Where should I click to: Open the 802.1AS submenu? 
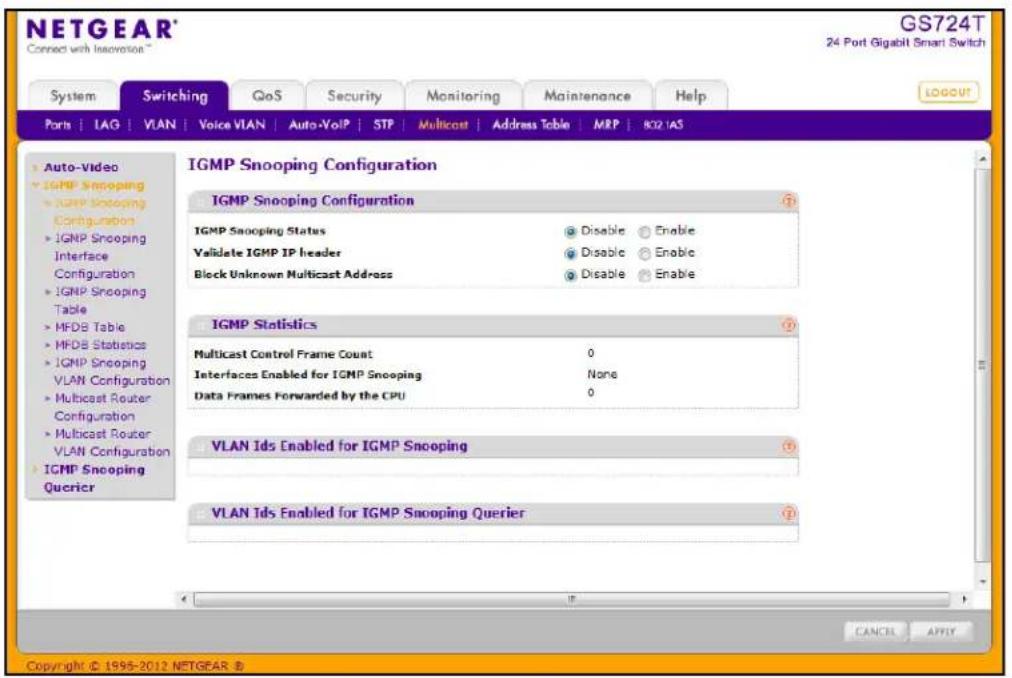(x=663, y=125)
